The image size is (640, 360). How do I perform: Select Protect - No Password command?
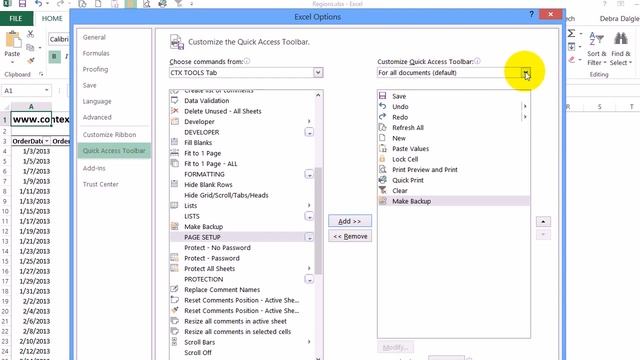click(x=242, y=248)
